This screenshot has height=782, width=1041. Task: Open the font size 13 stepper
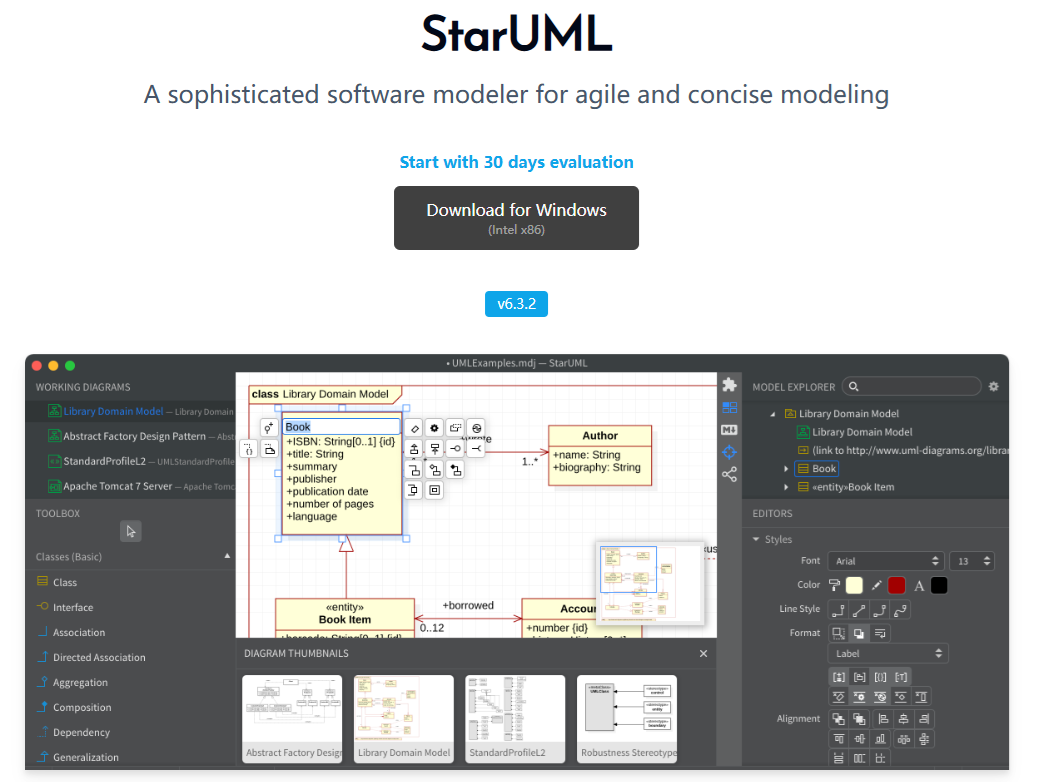(971, 561)
